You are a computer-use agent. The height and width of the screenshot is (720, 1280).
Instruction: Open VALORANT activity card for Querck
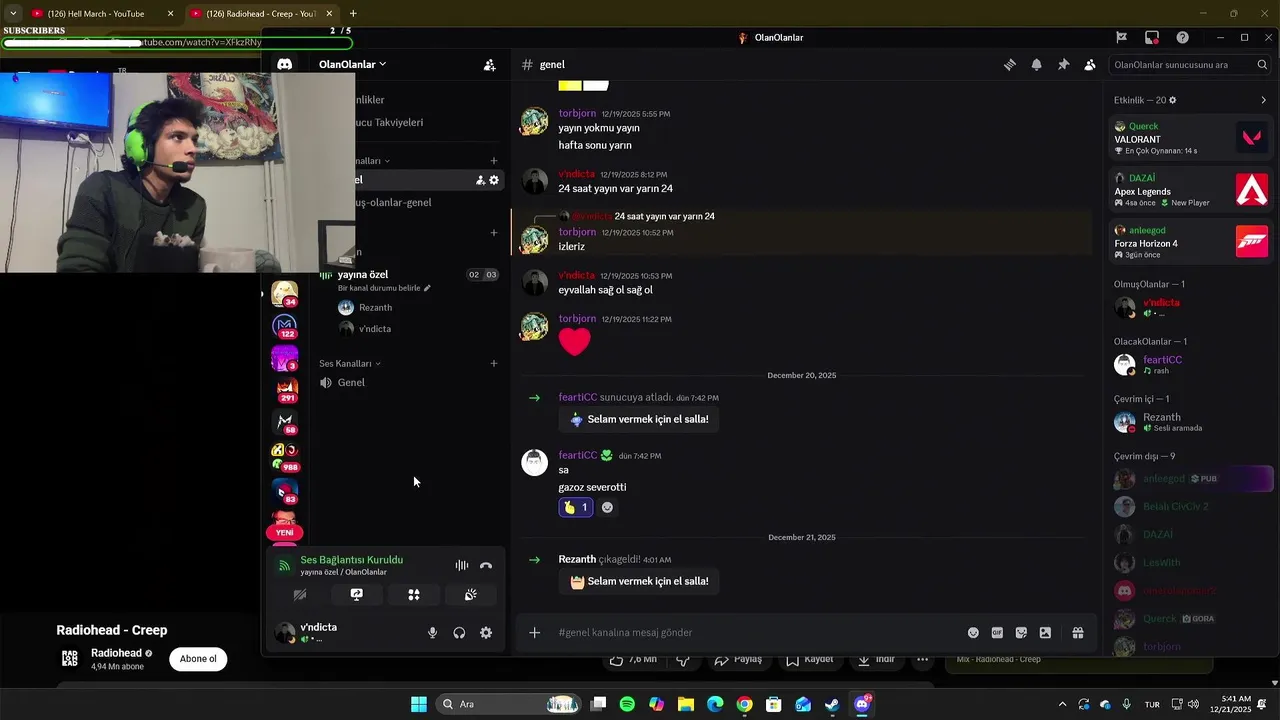pos(1191,139)
